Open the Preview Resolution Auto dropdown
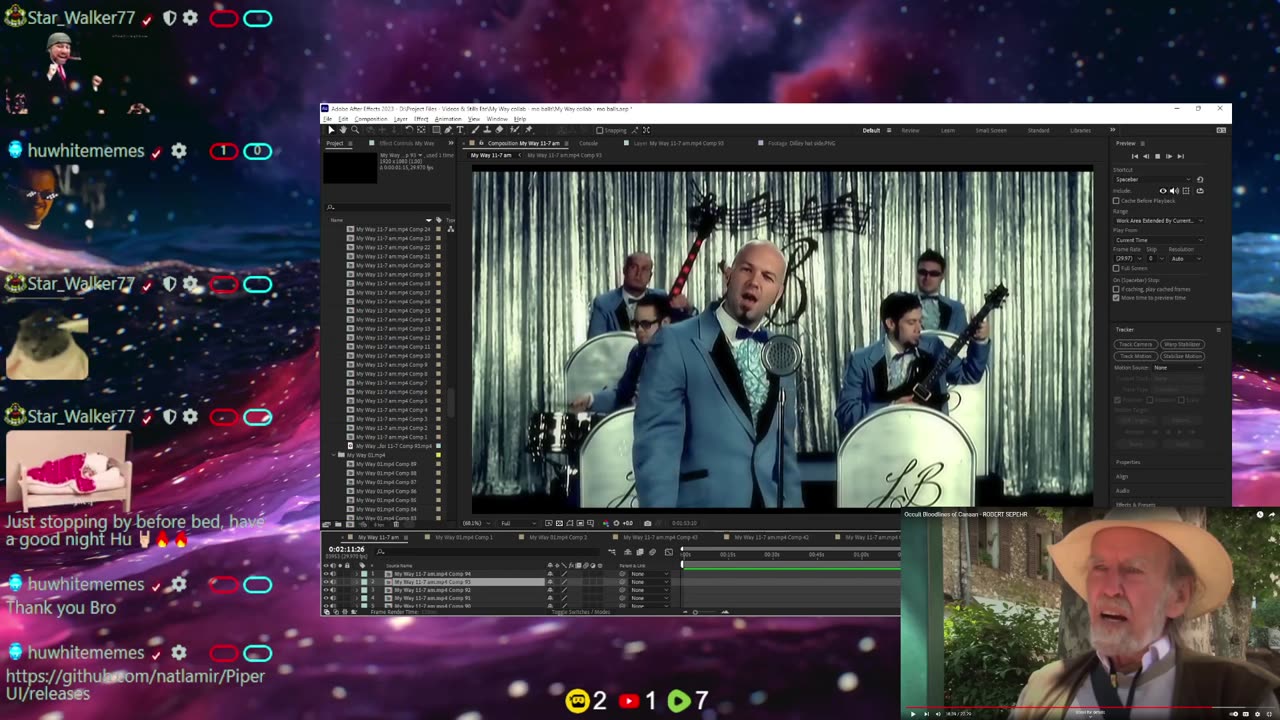This screenshot has height=720, width=1280. pos(1186,258)
